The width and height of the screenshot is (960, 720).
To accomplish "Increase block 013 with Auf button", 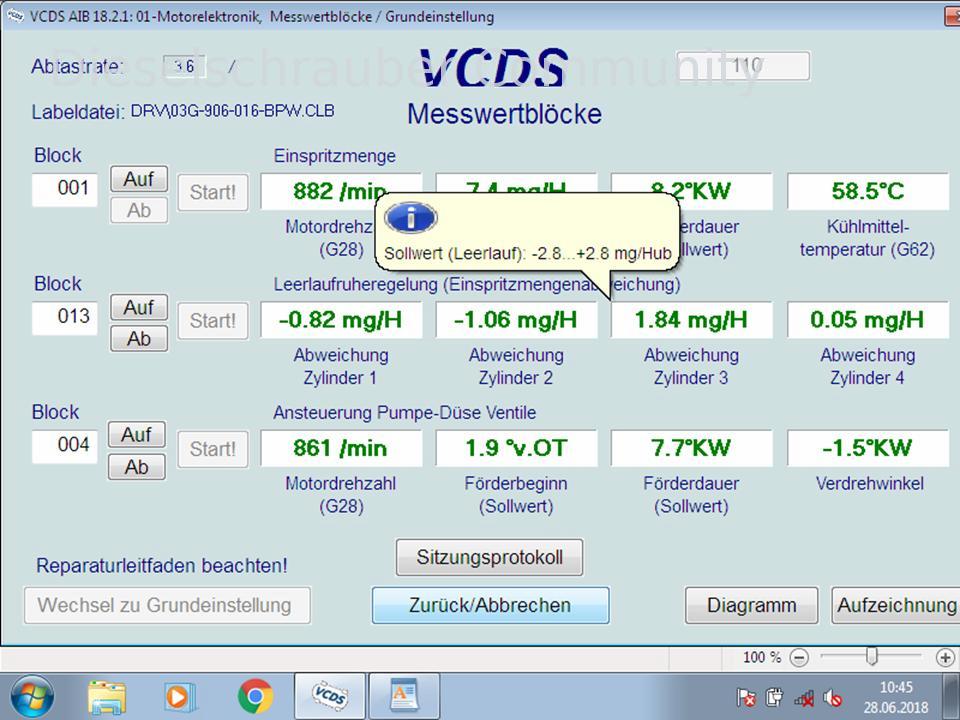I will pos(139,307).
